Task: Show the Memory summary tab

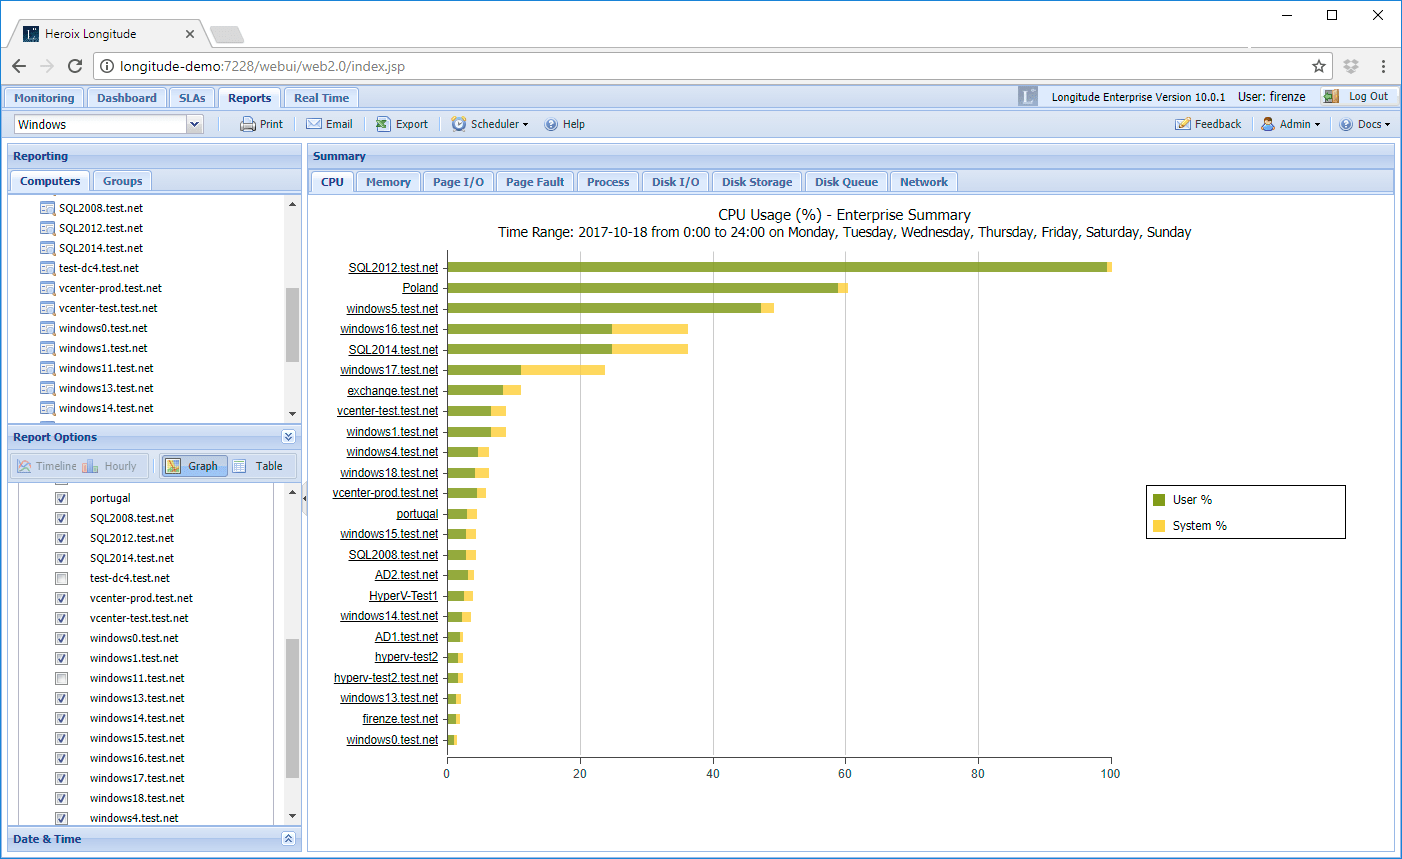Action: [388, 182]
